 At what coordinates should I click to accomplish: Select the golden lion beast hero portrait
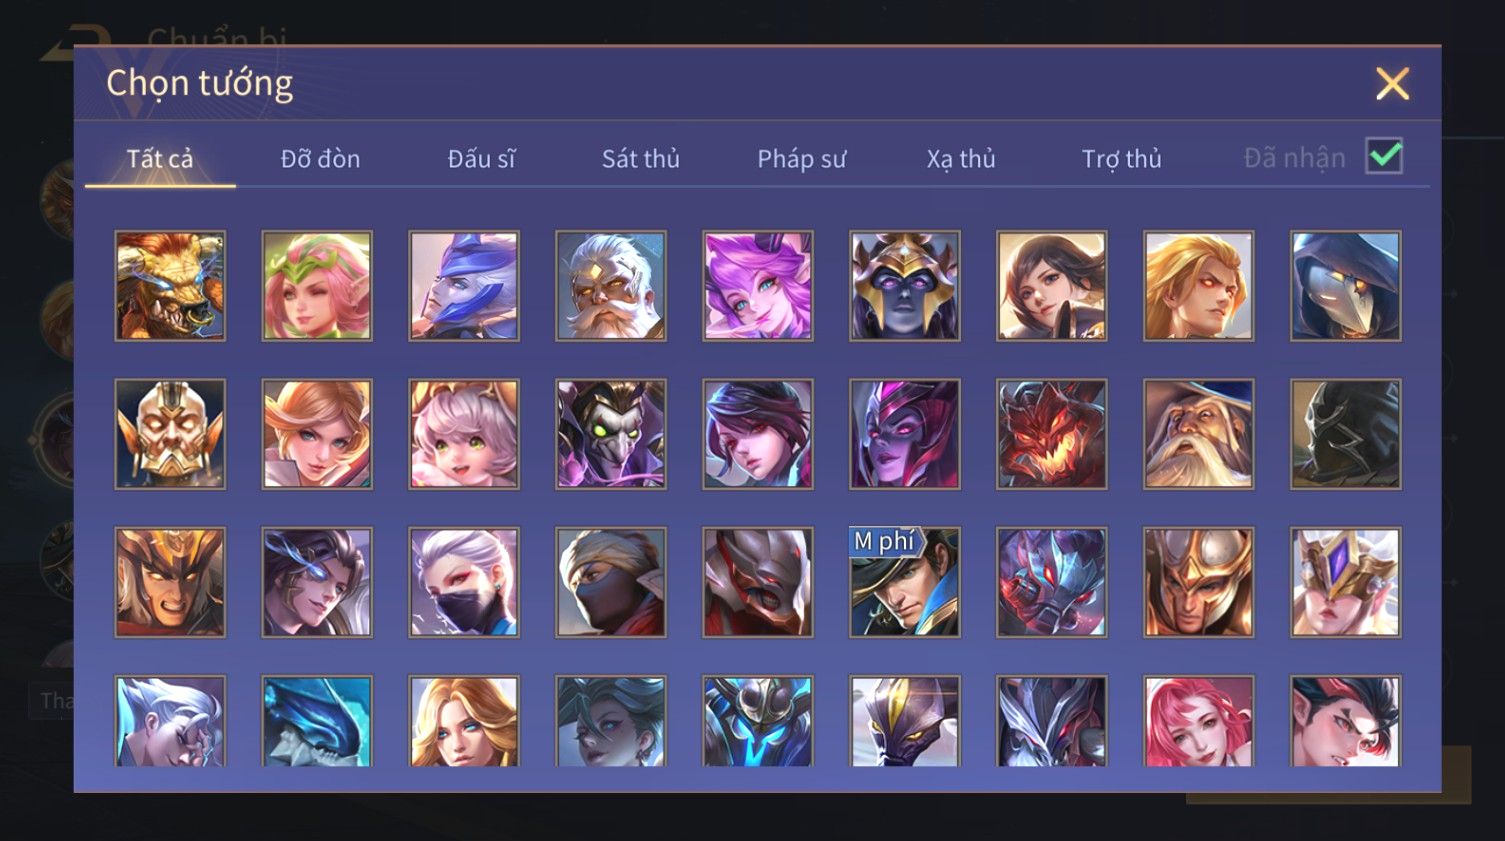(170, 286)
